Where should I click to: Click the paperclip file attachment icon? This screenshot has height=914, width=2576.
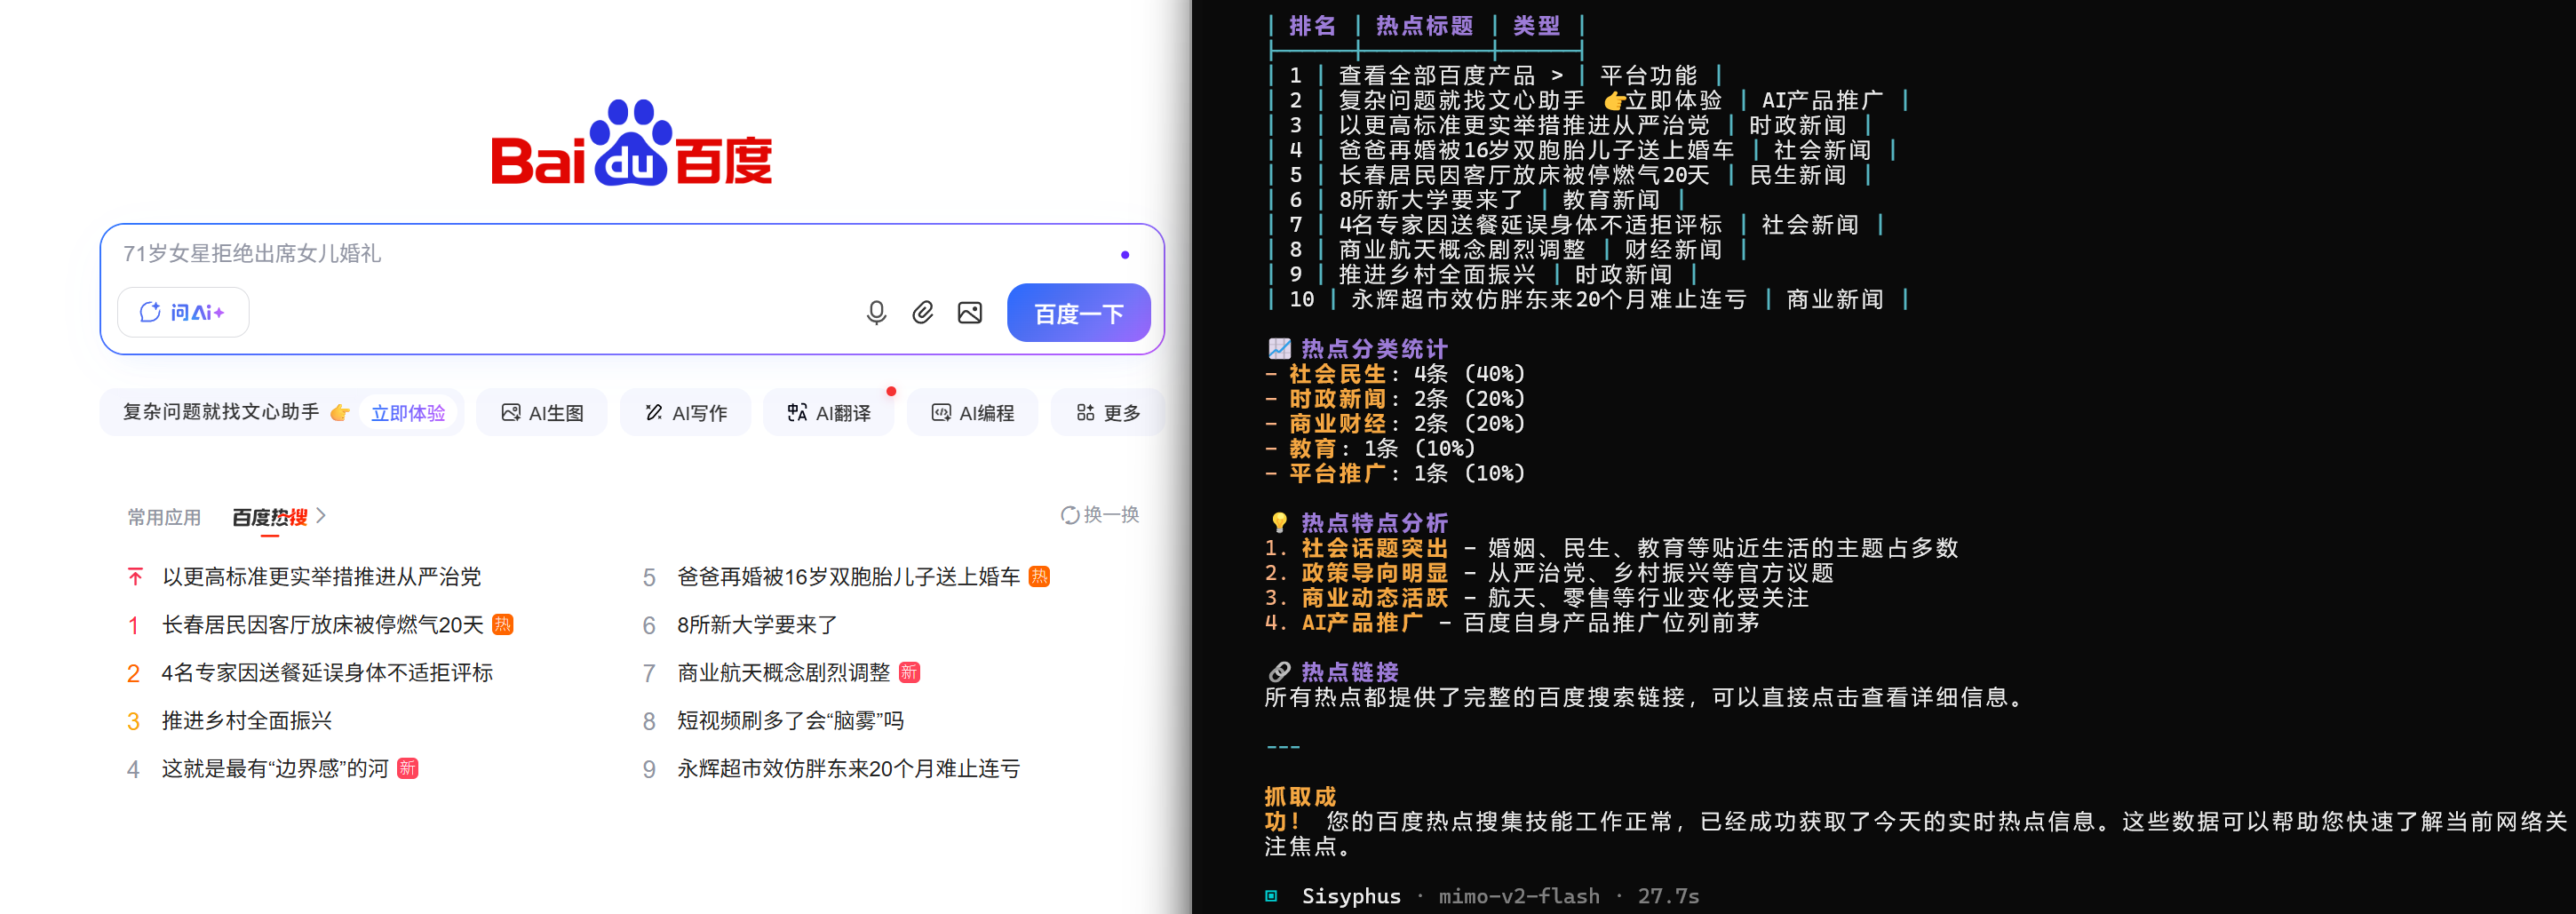pyautogui.click(x=922, y=313)
